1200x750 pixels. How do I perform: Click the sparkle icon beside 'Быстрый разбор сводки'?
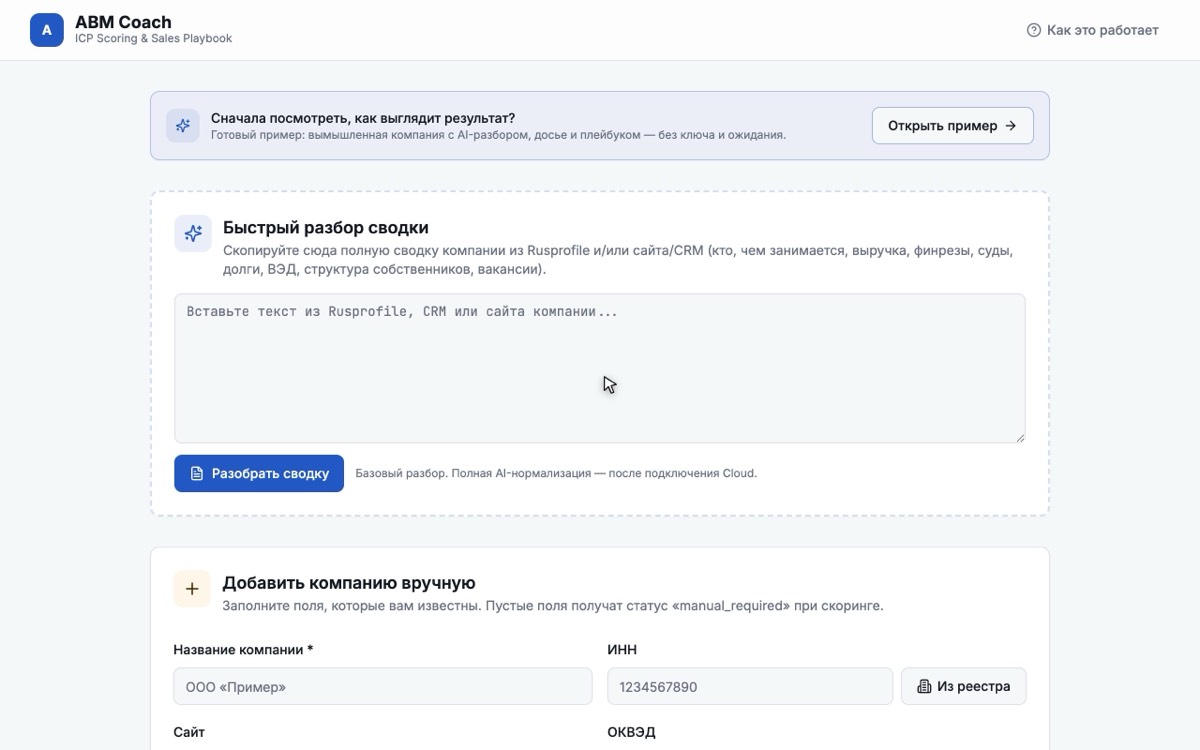[193, 233]
